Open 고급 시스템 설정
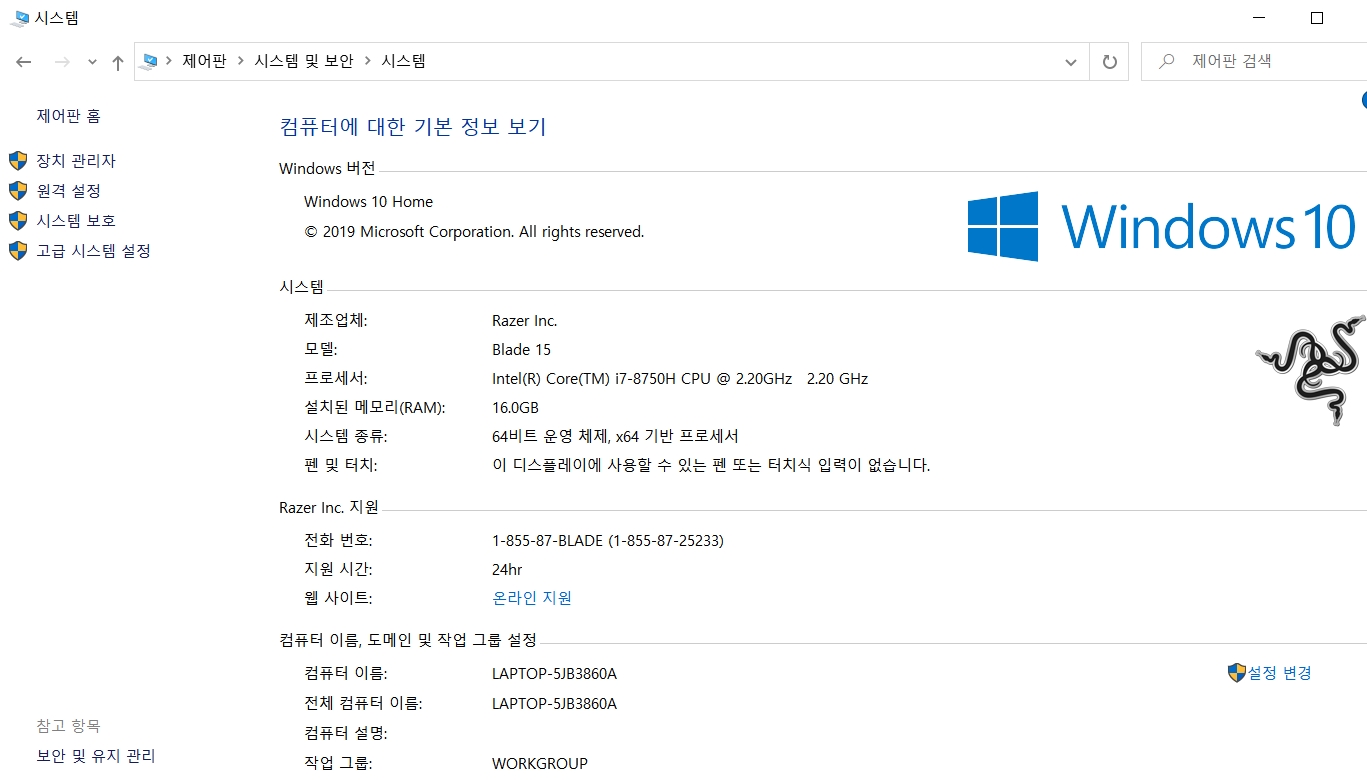Image resolution: width=1367 pixels, height=780 pixels. tap(94, 251)
